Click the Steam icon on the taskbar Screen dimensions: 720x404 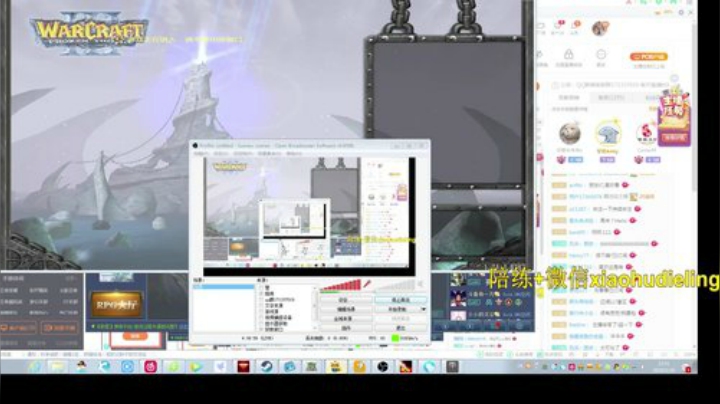coord(266,366)
